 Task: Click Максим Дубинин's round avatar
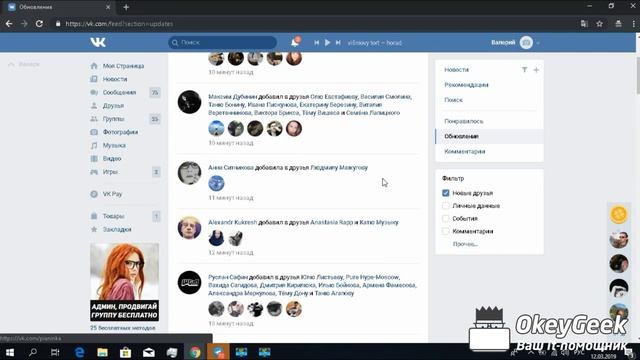click(189, 102)
